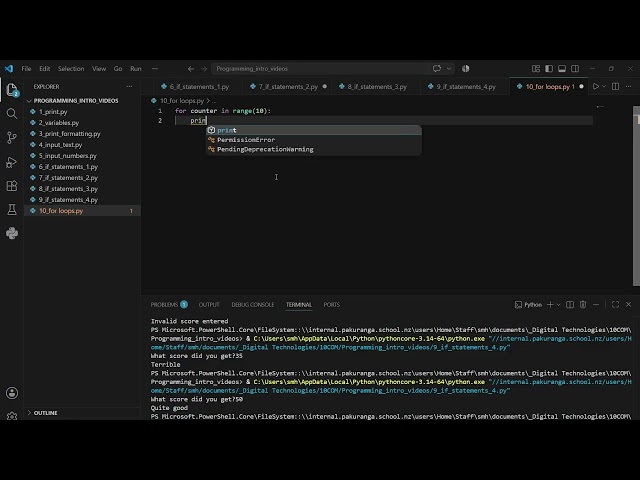Switch to 7_if_statements_2.py tab
This screenshot has height=480, width=640.
point(288,87)
